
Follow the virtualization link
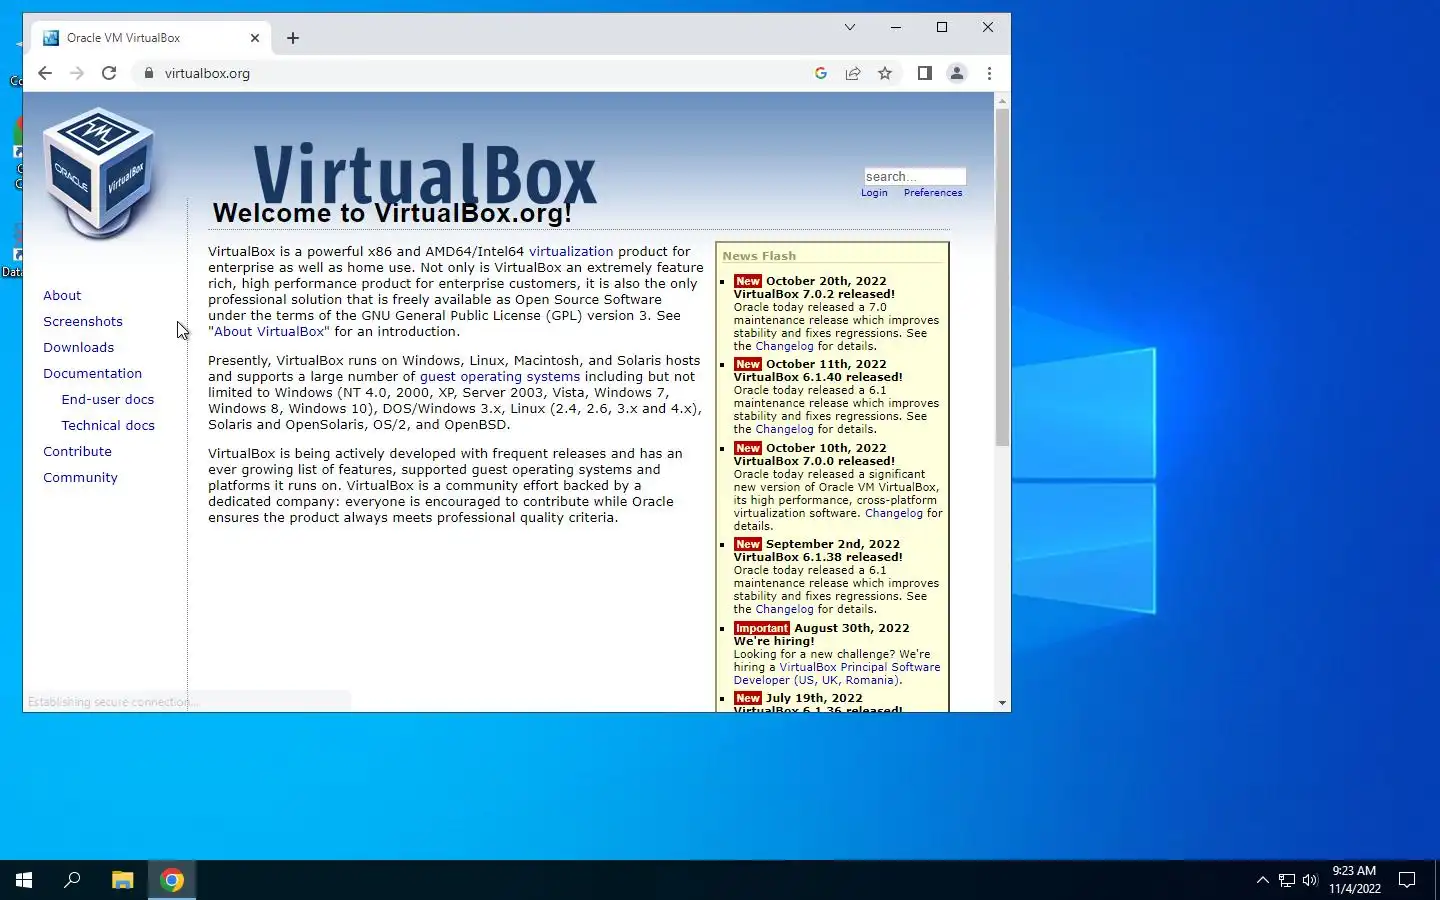[x=571, y=252]
